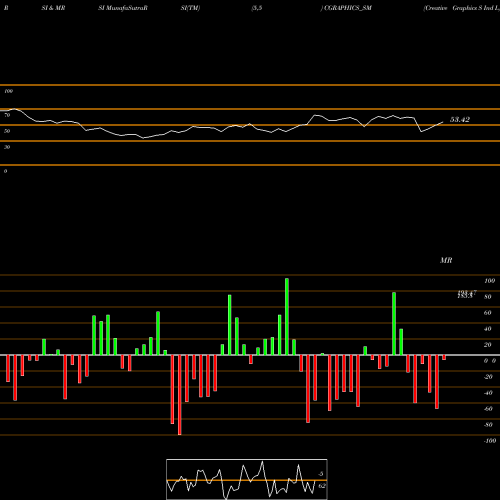Click the 'SI MunafaSutraR' header text
The image size is (500, 500).
pos(123,8)
